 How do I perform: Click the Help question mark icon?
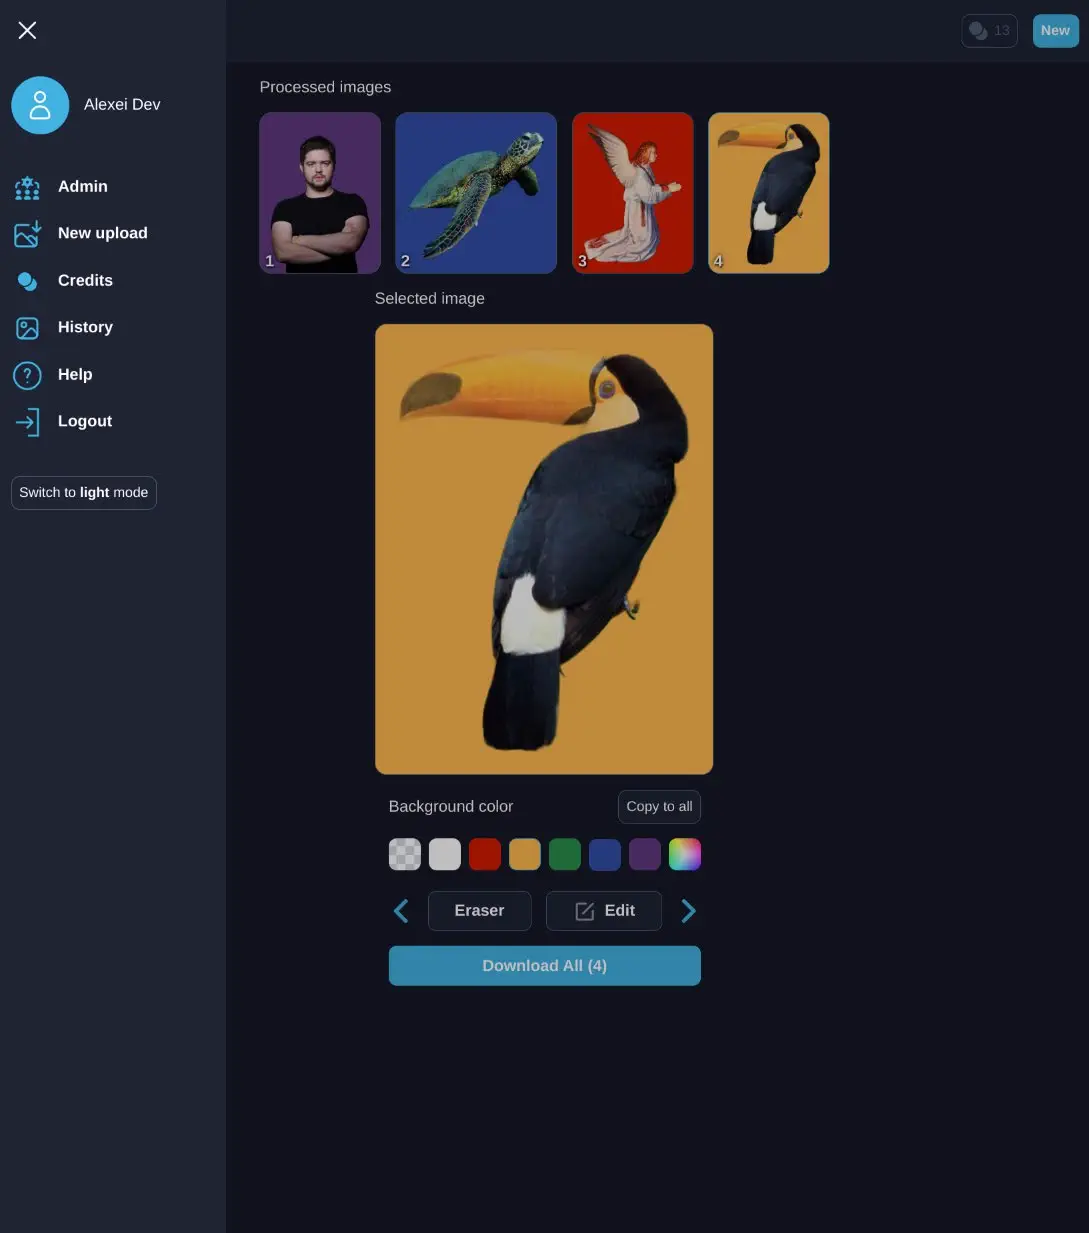(27, 375)
